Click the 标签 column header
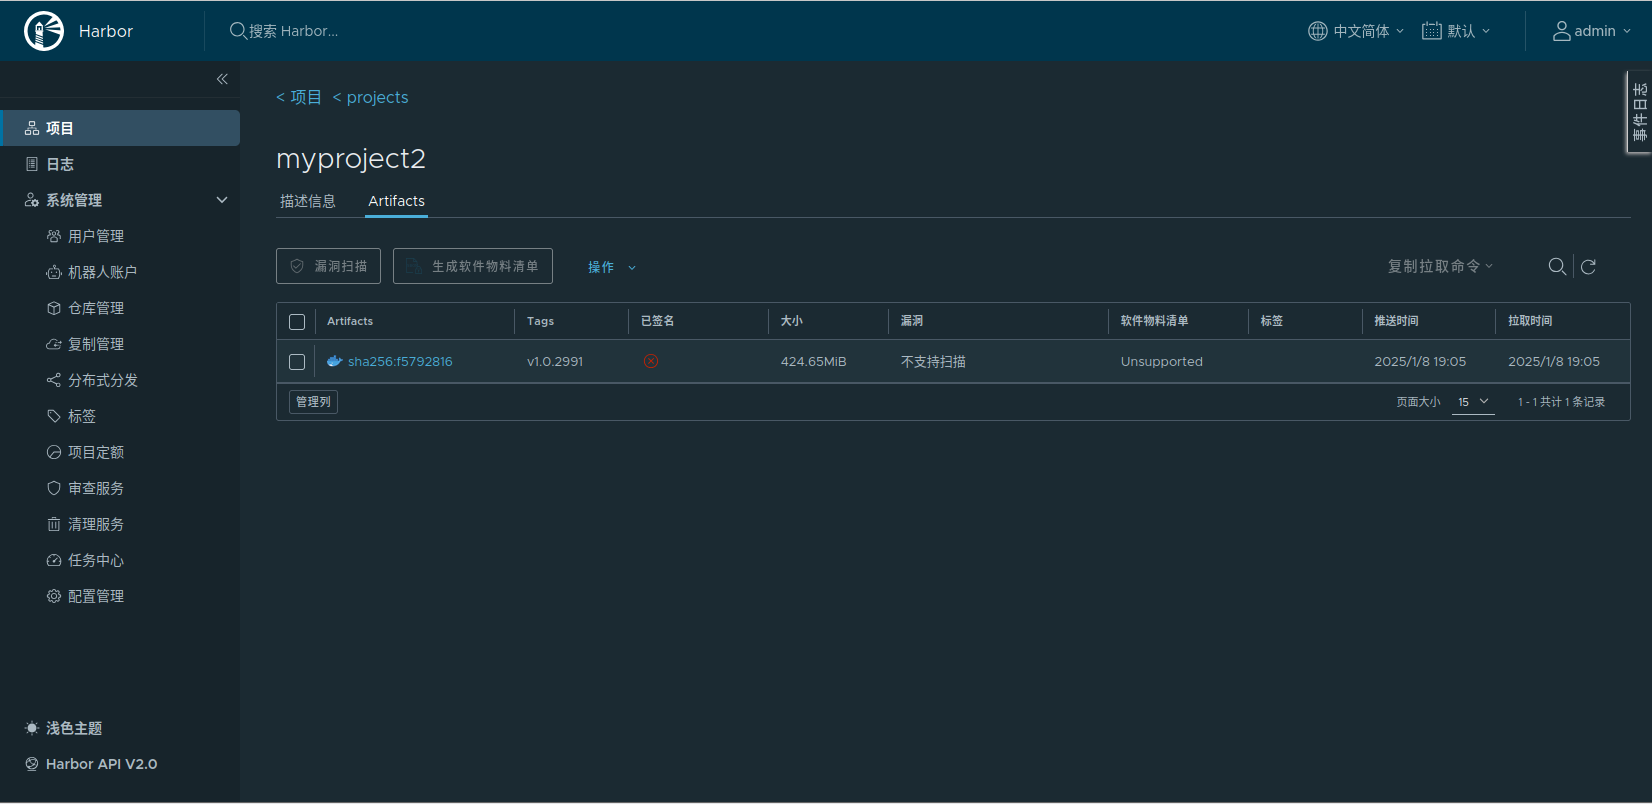 tap(1272, 321)
